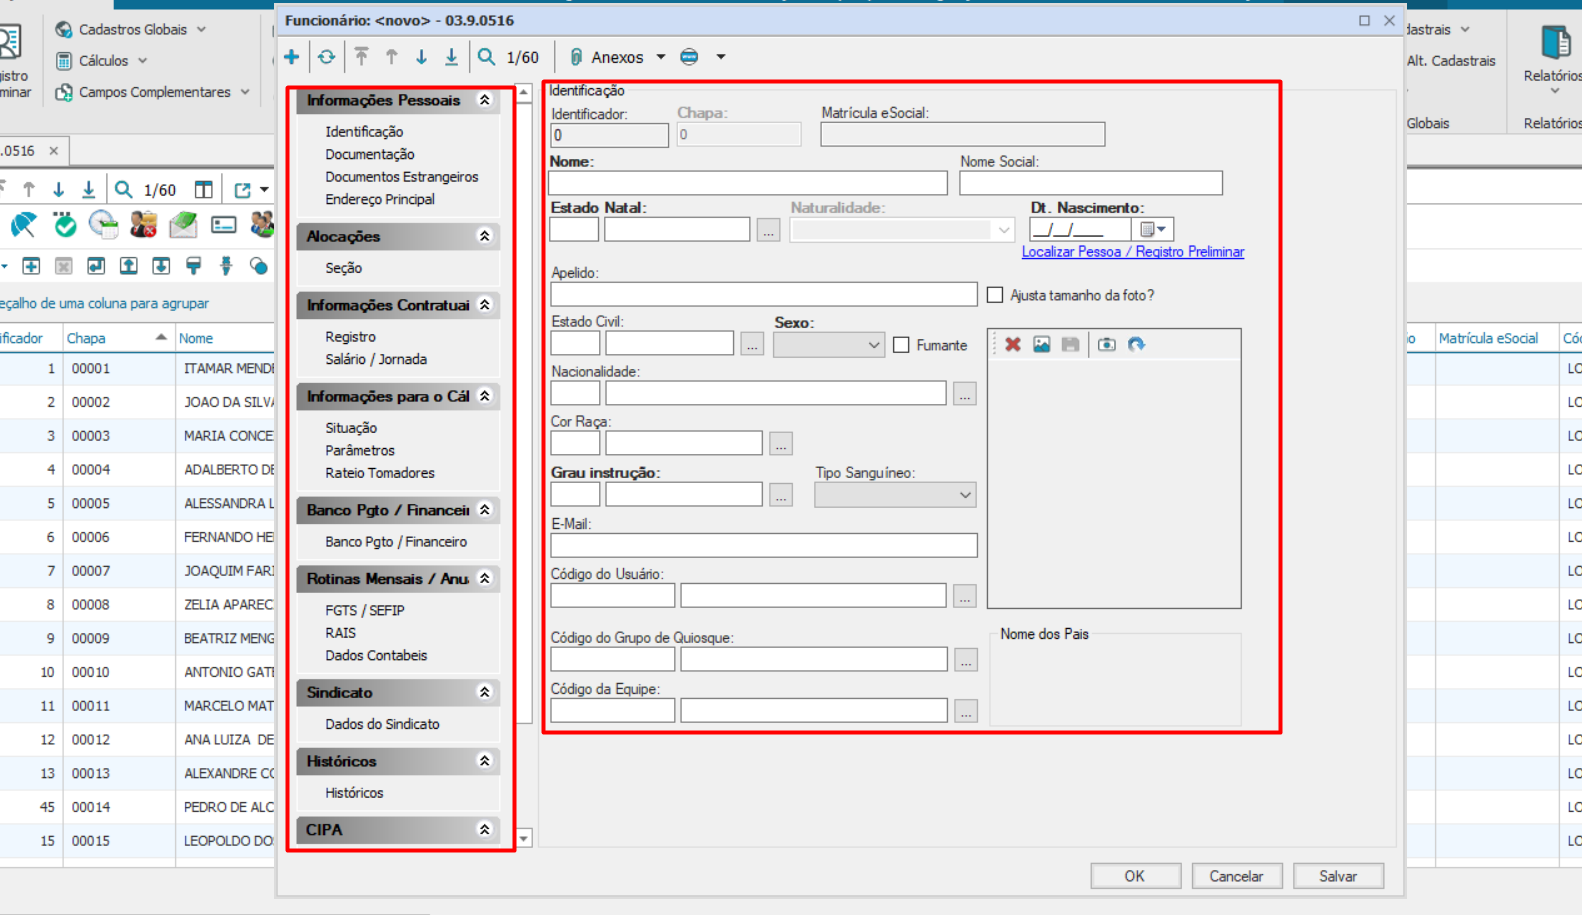This screenshot has height=915, width=1582.
Task: Click the magnifier search icon beside 1/60
Action: [x=486, y=57]
